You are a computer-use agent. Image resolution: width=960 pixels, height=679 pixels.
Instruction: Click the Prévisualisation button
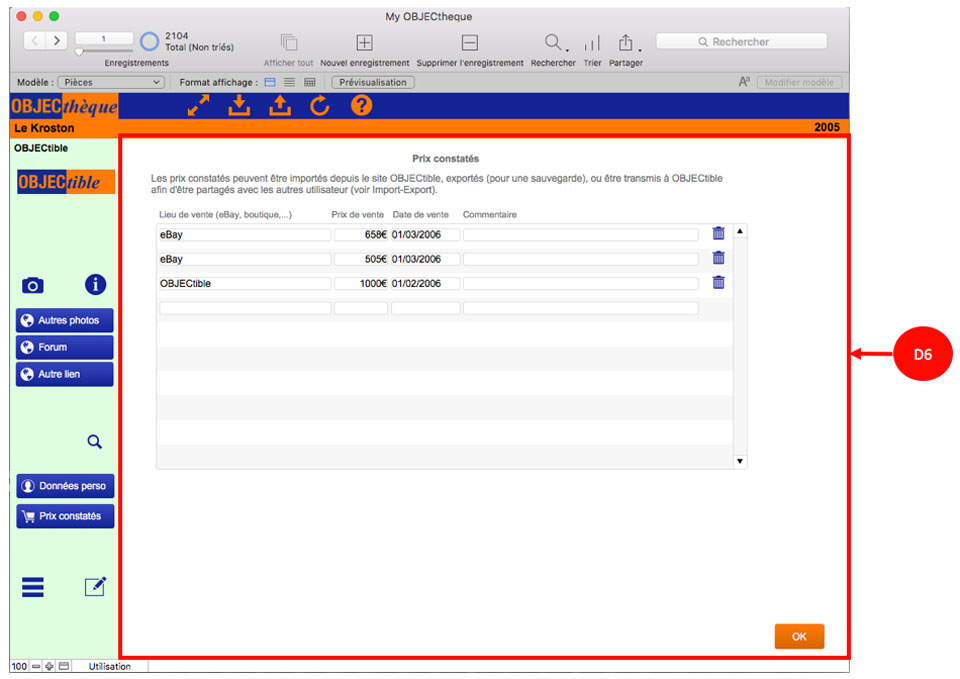[x=373, y=82]
